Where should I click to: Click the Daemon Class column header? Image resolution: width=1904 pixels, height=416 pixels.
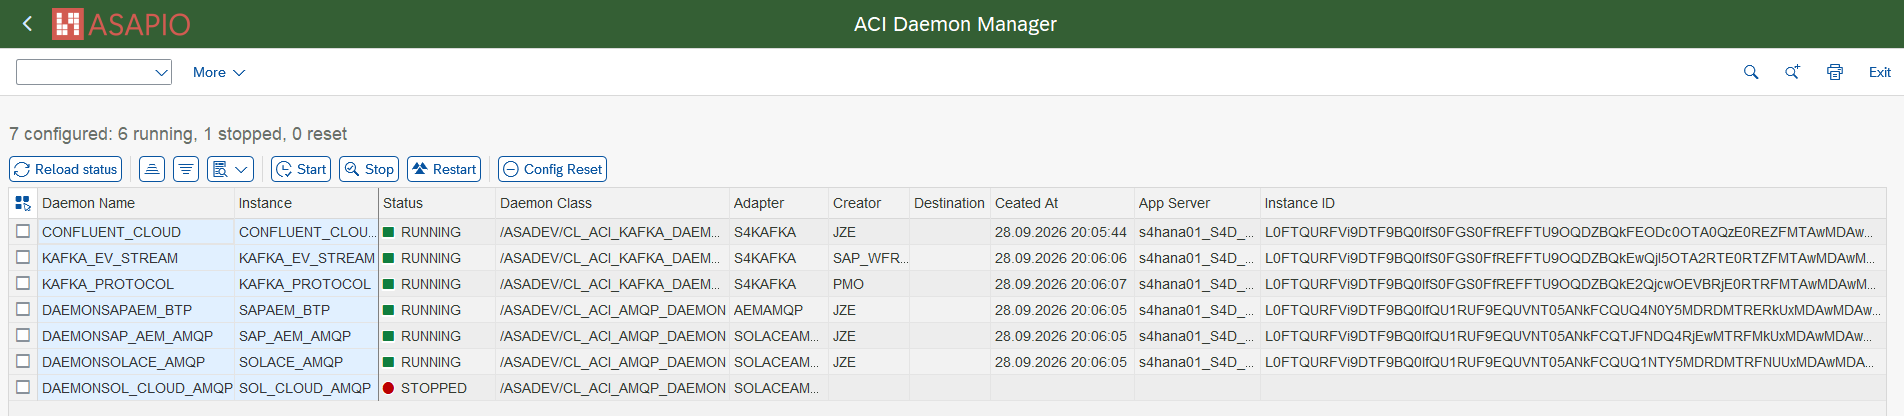pos(613,203)
